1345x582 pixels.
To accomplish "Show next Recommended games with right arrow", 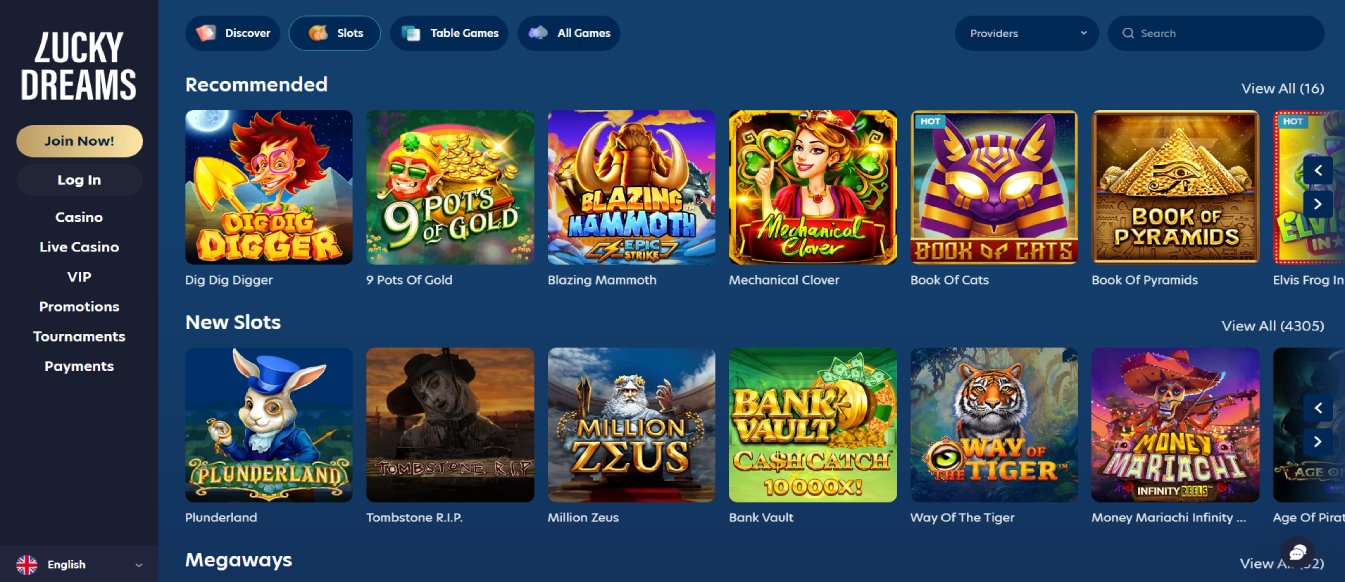I will point(1318,203).
